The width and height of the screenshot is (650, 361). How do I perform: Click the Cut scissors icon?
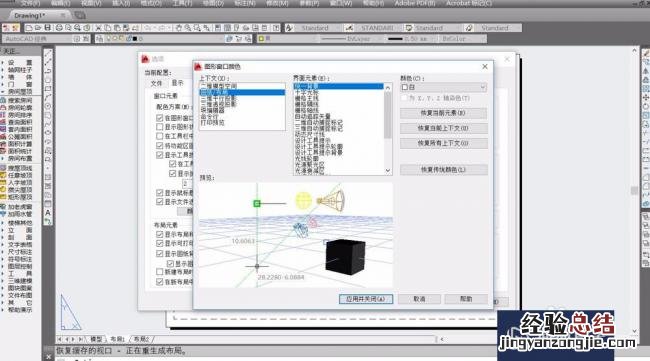(98, 28)
